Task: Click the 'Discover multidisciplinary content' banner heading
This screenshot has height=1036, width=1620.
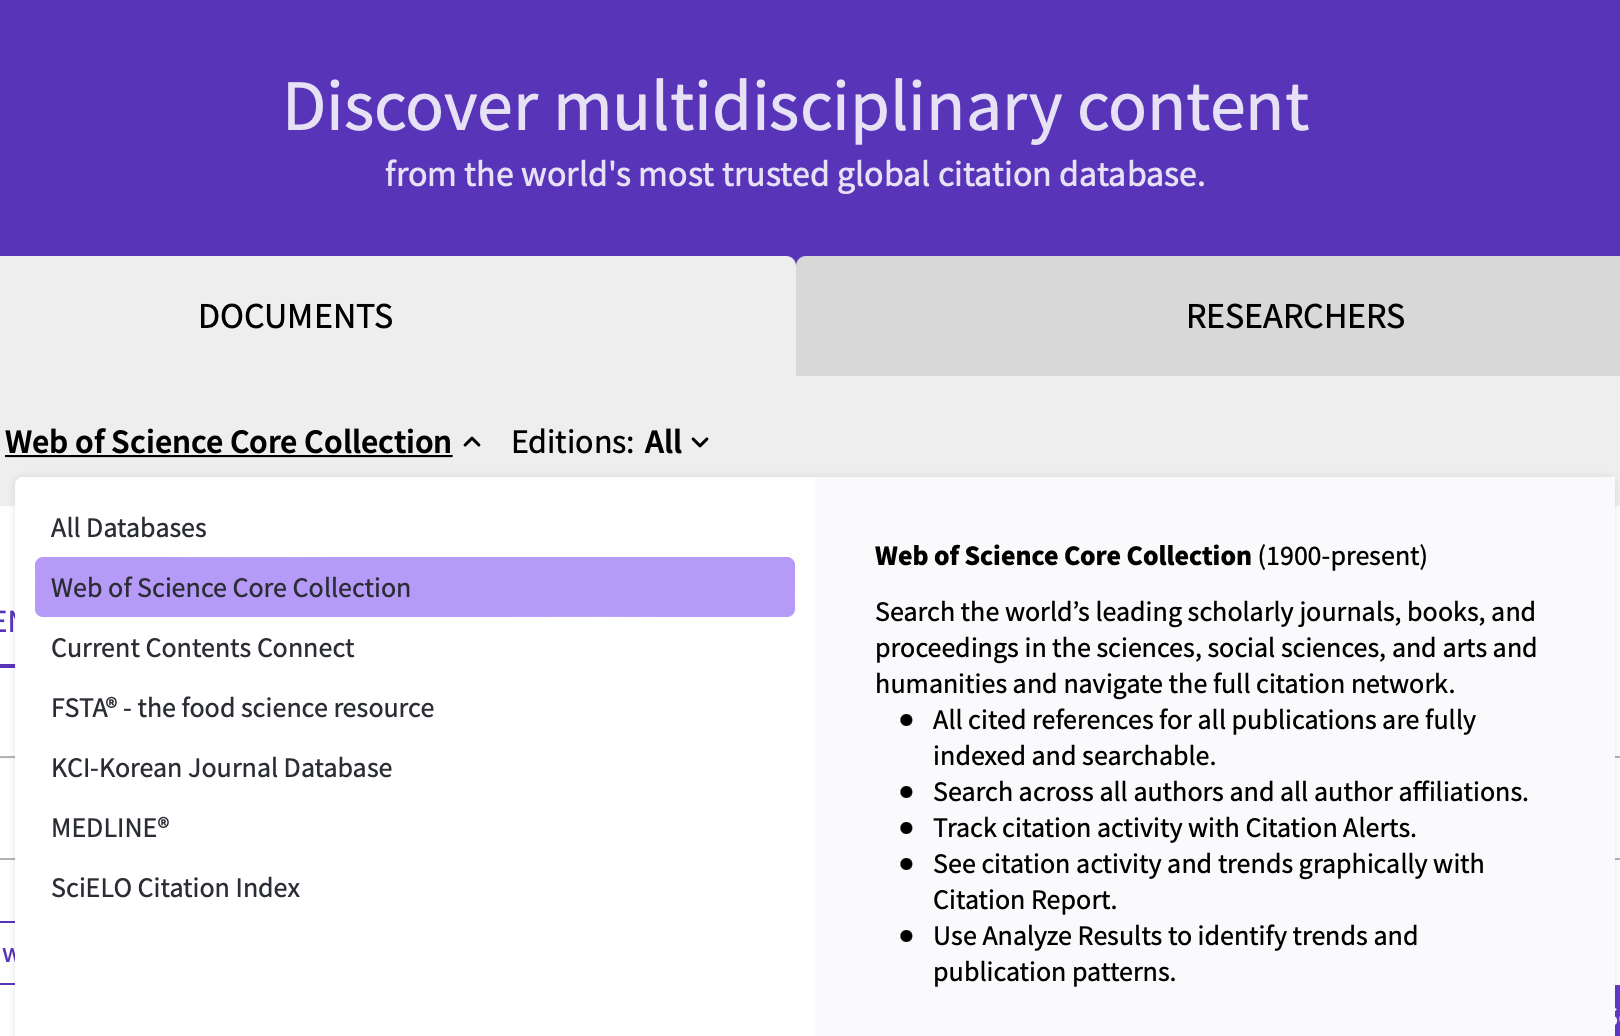Action: [x=796, y=106]
